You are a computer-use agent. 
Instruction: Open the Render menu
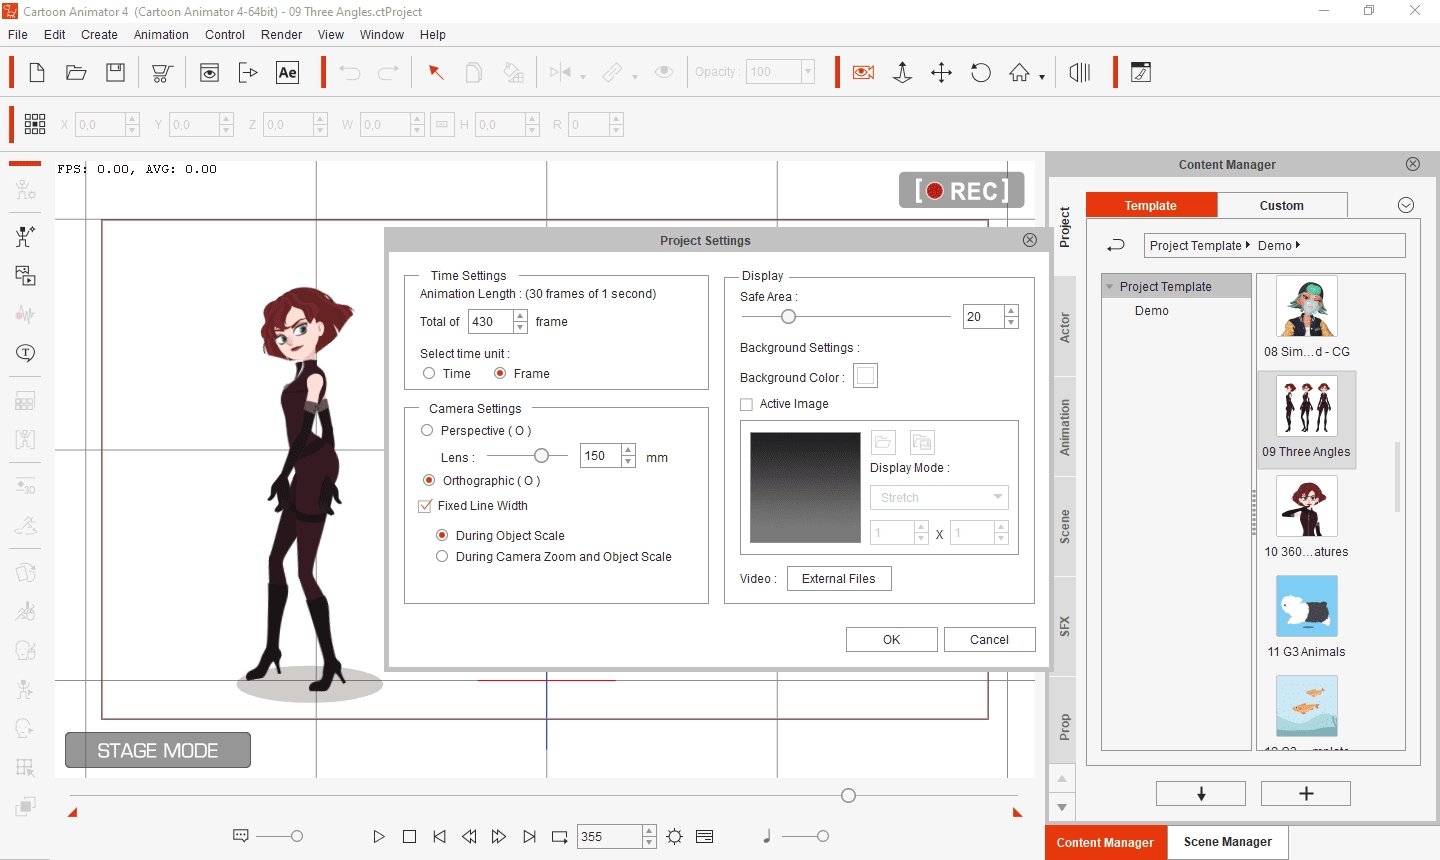282,34
